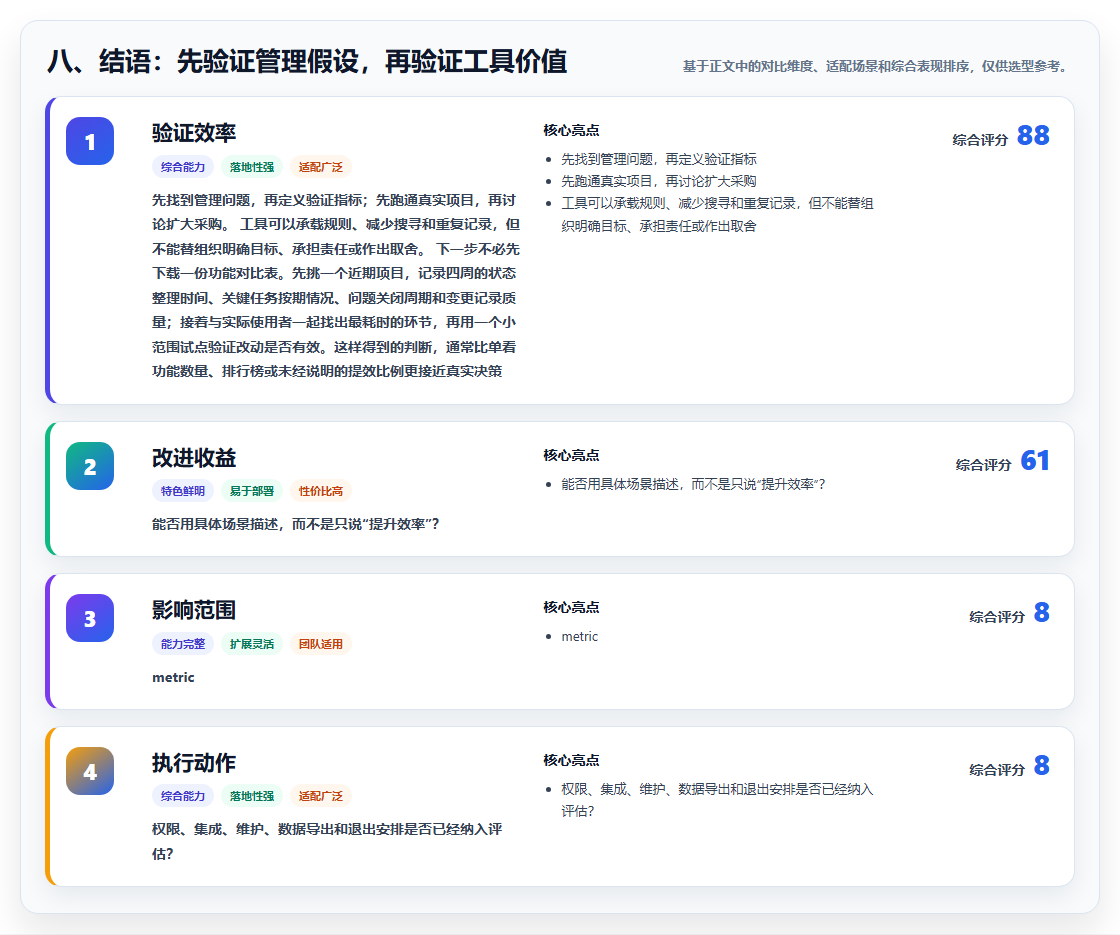Select the 验证效率 card title

[x=194, y=133]
